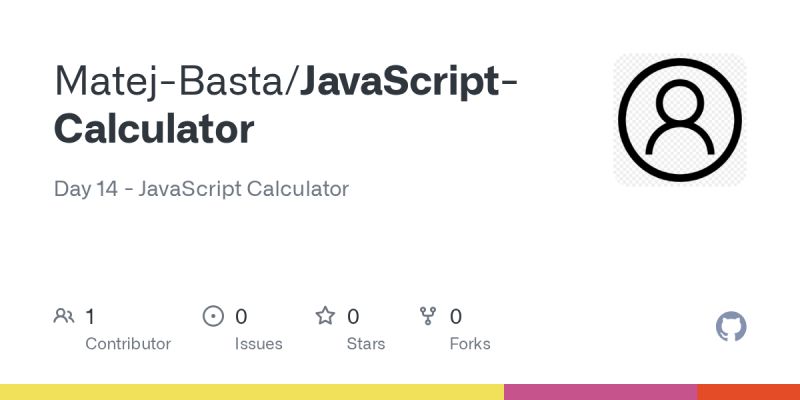The height and width of the screenshot is (400, 800).
Task: Click the 'Day 14 - JavaScript Calculator' description
Action: 201,188
